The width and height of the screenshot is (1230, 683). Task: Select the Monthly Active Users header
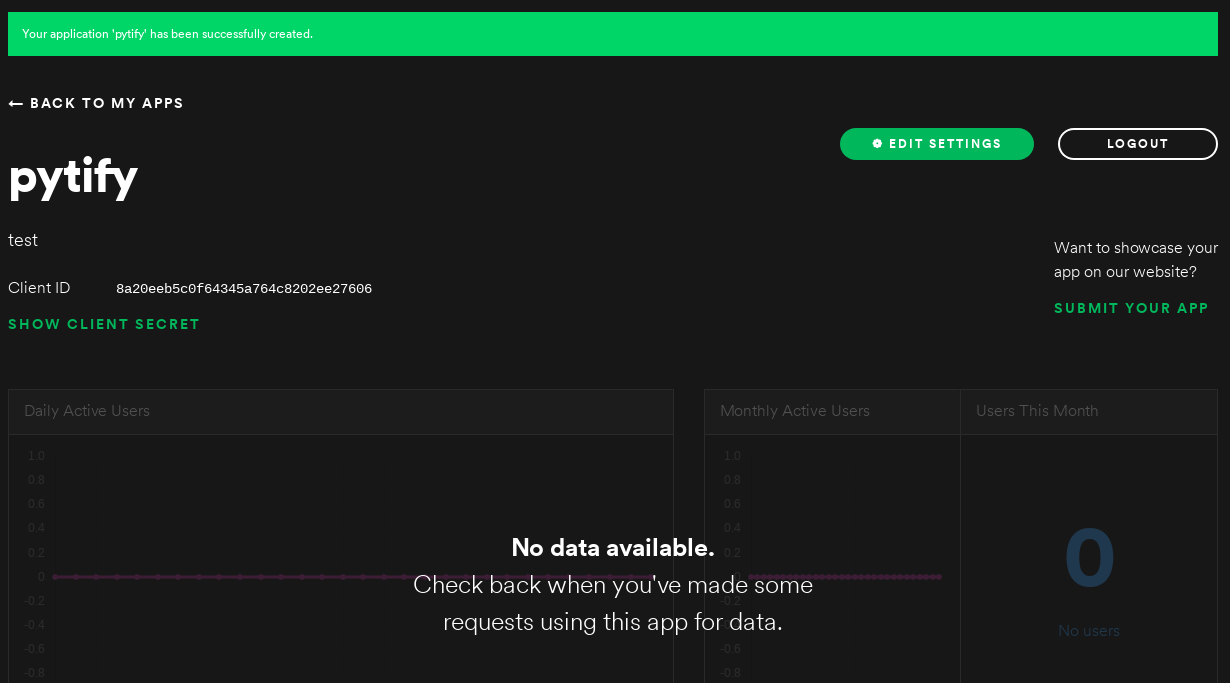click(x=795, y=411)
